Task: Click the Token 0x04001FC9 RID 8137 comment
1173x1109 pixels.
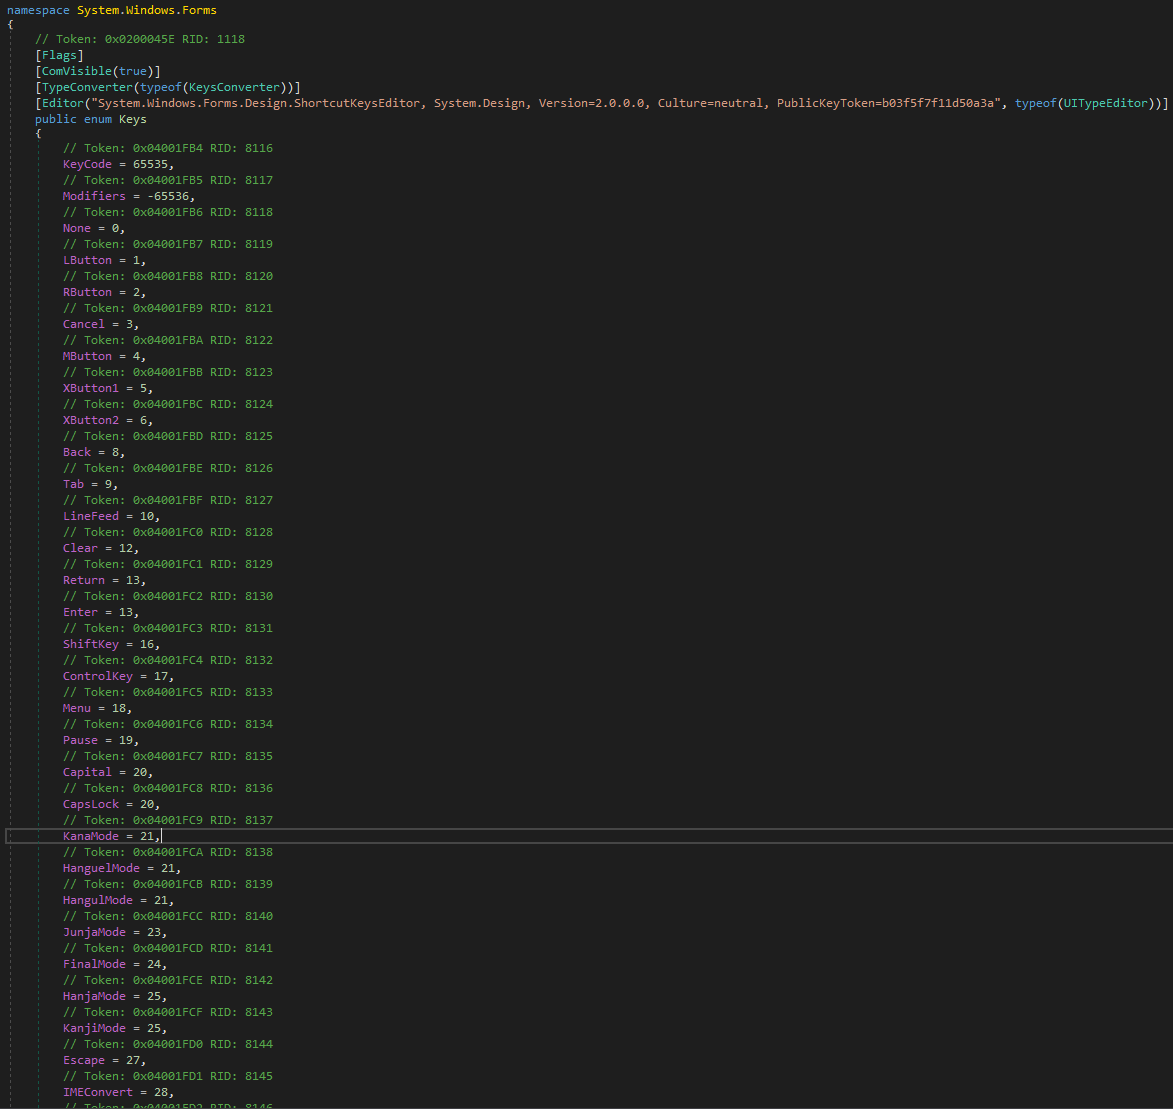Action: [168, 820]
